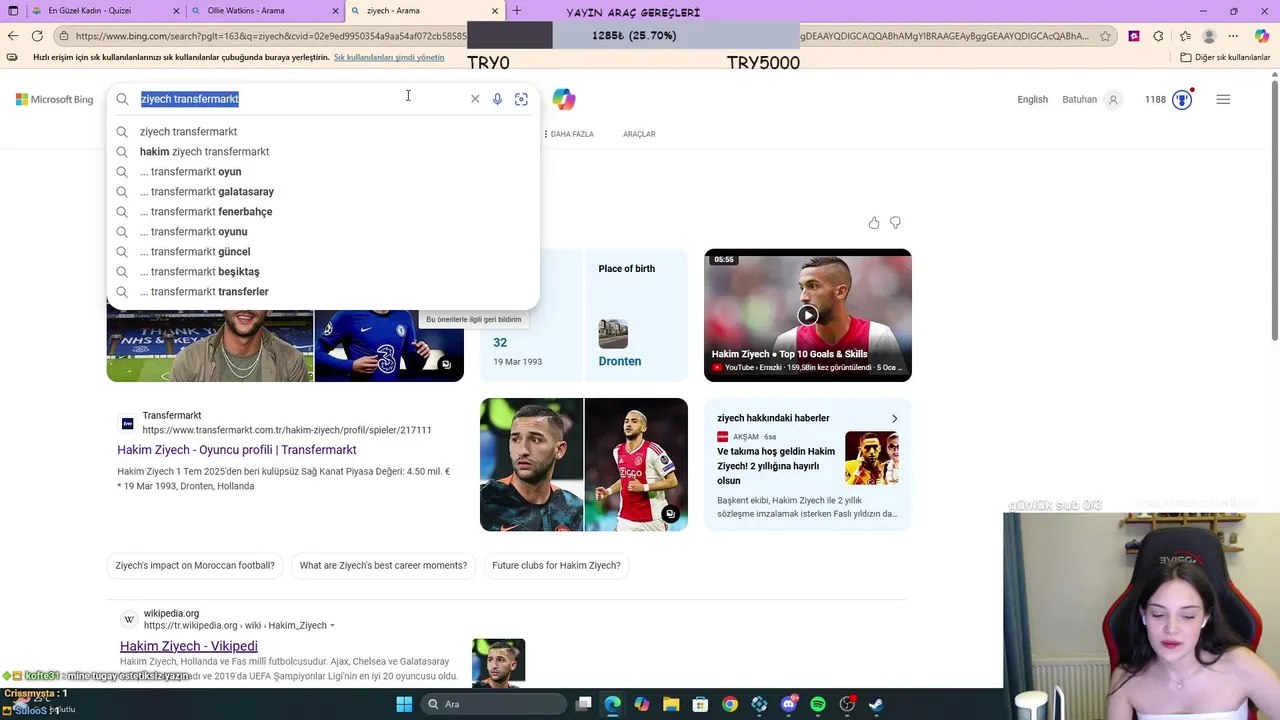Viewport: 1280px width, 720px height.
Task: Click Bu önerilerle ilgili geri bildirim
Action: 474,319
